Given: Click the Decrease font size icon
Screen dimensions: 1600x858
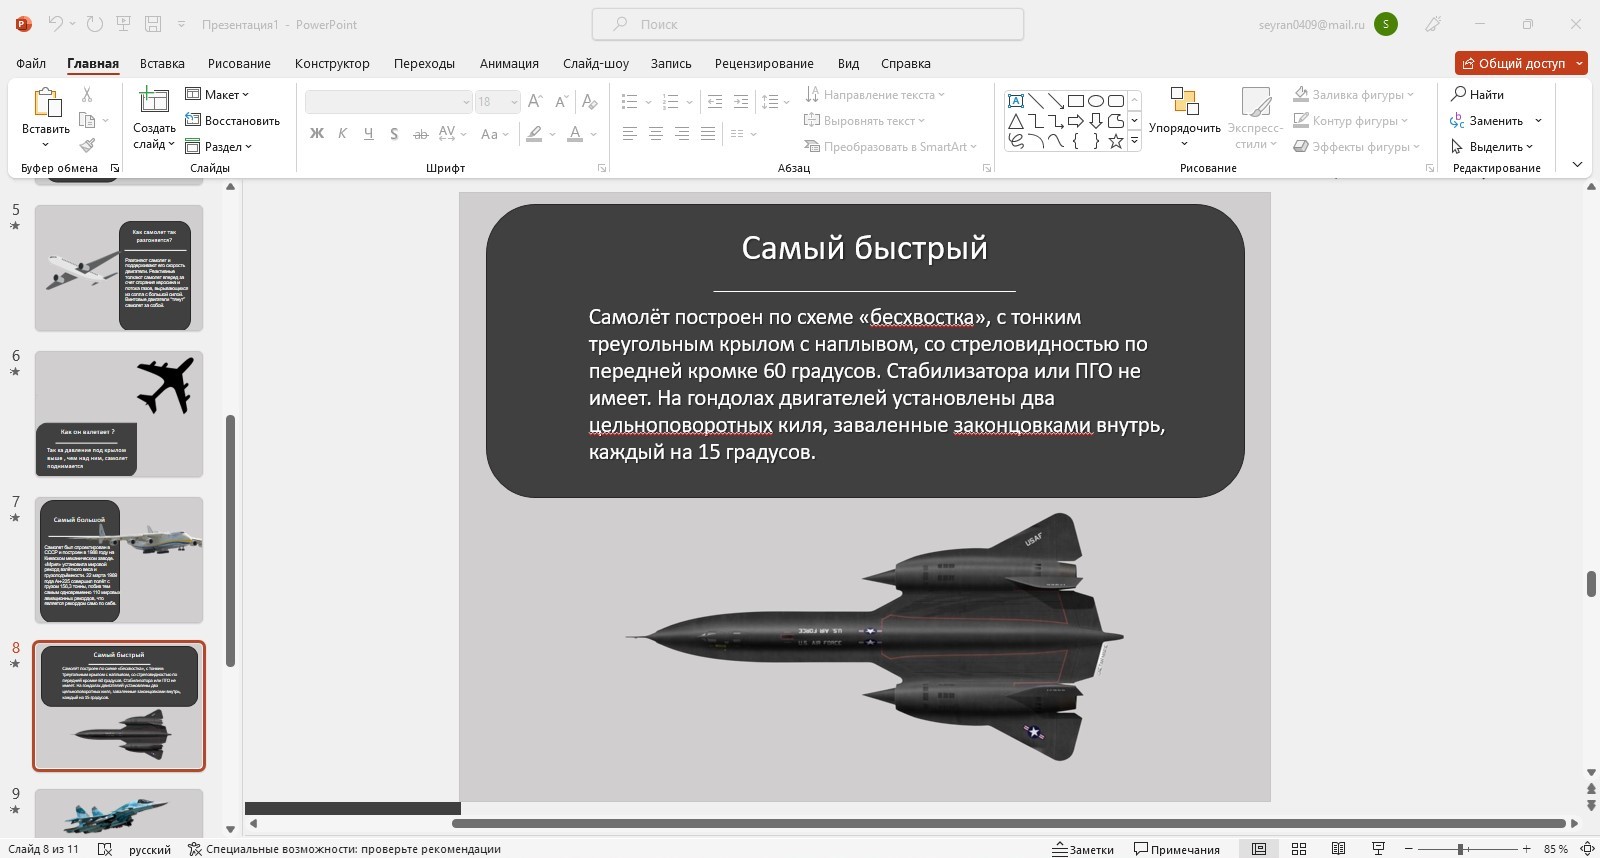Looking at the screenshot, I should pyautogui.click(x=561, y=102).
